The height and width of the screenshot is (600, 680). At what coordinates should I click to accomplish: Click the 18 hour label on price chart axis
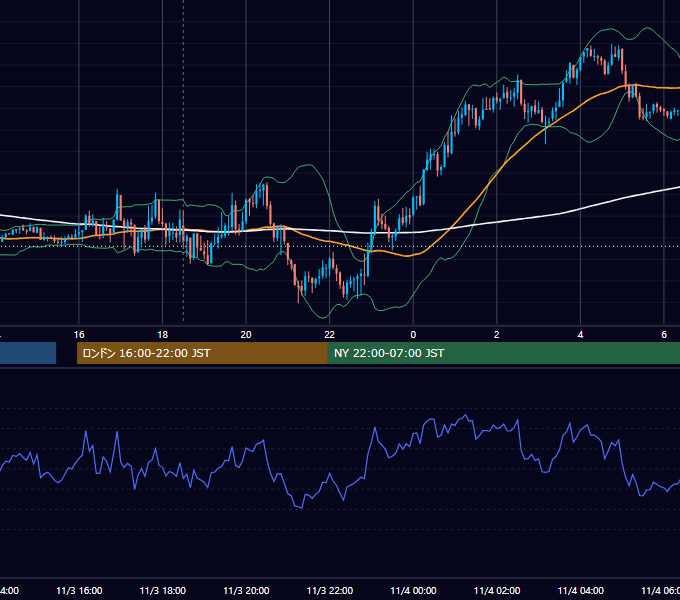163,335
